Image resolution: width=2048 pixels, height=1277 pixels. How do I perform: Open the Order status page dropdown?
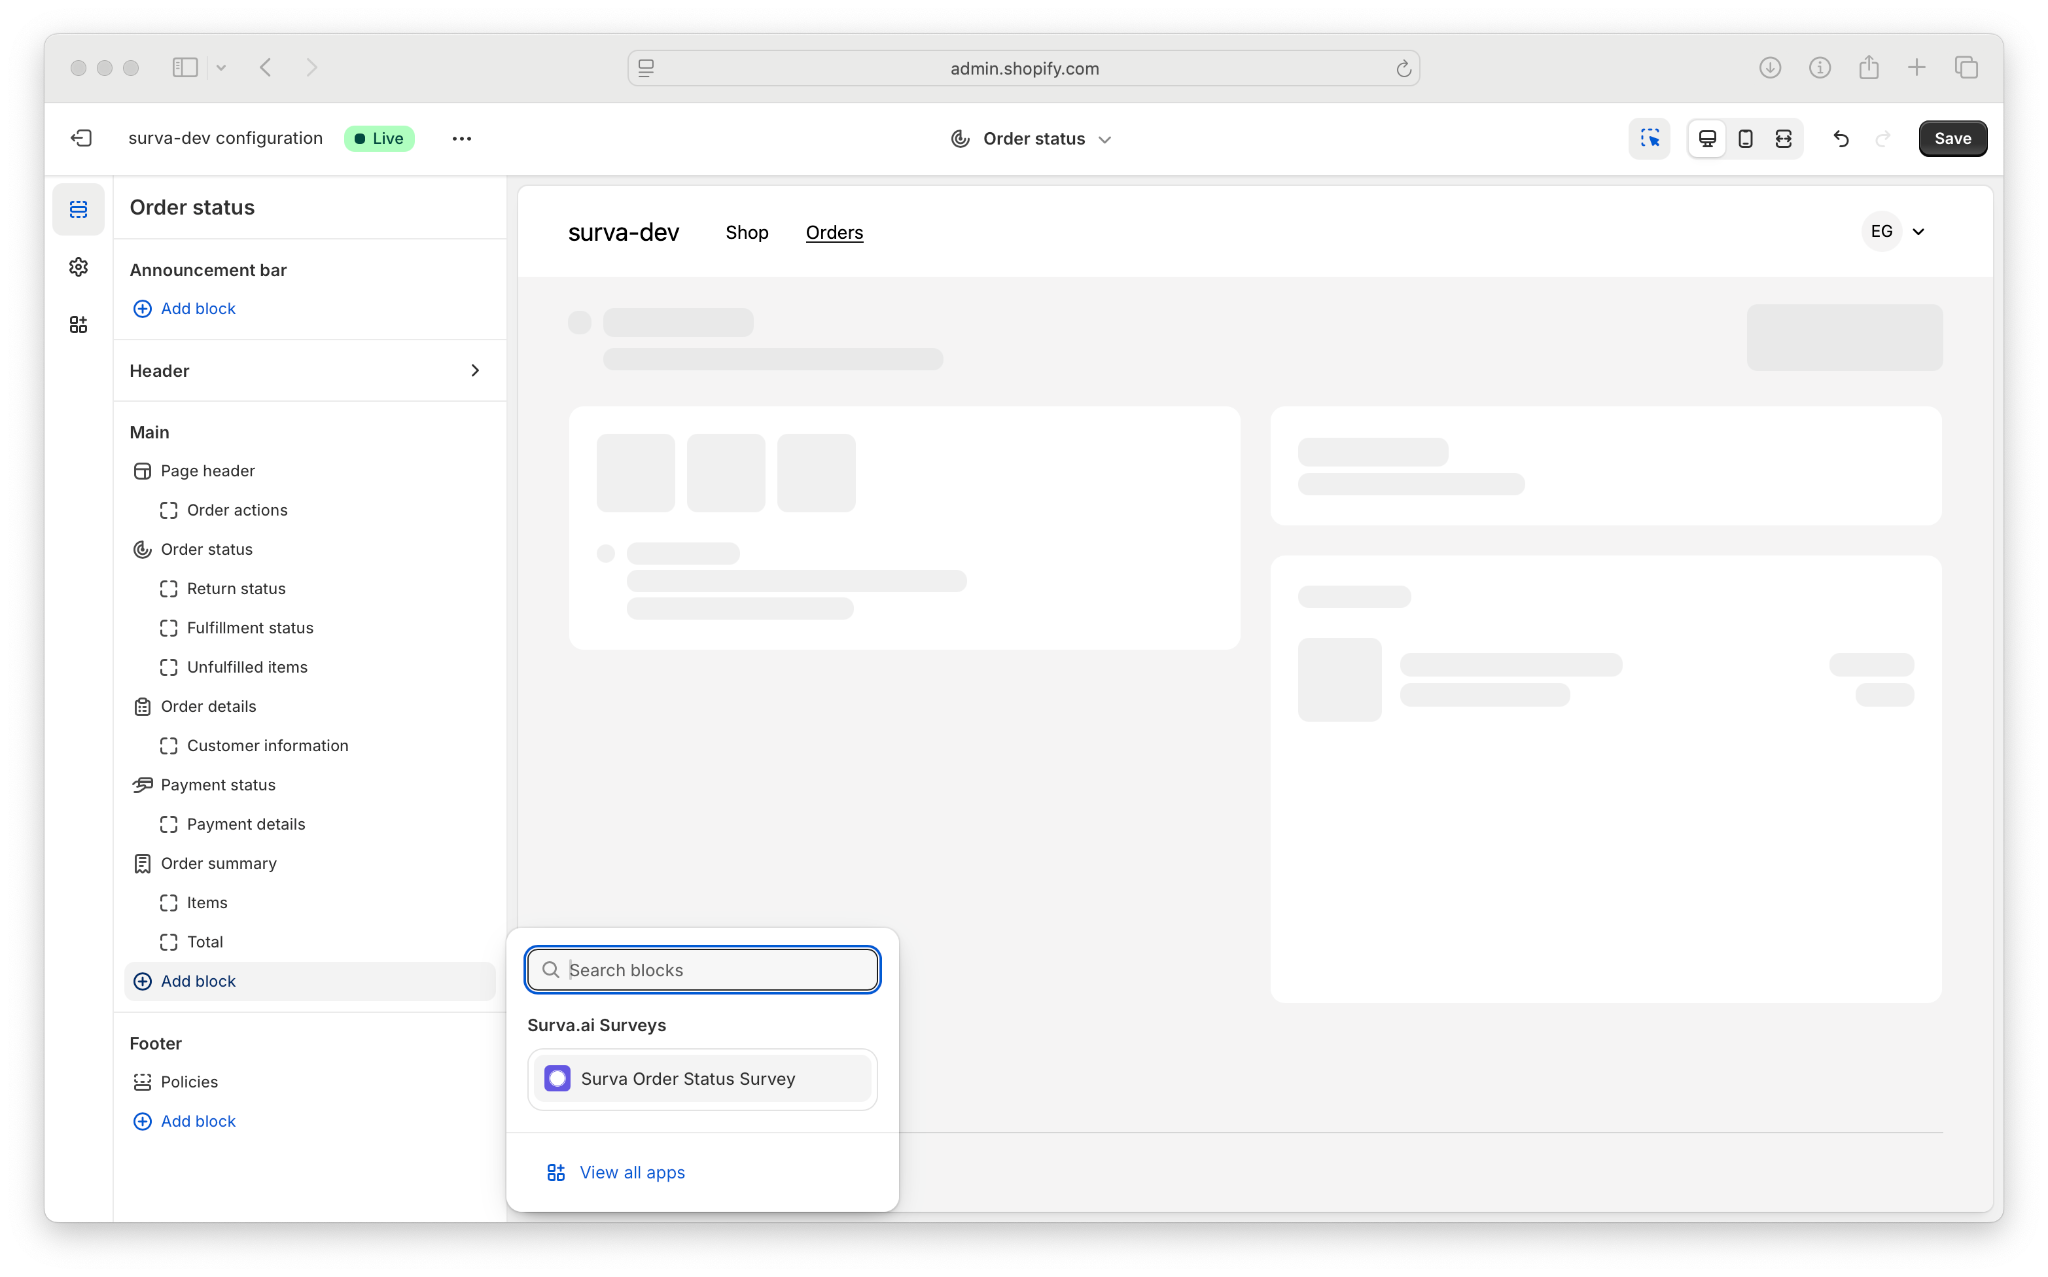pyautogui.click(x=1032, y=139)
